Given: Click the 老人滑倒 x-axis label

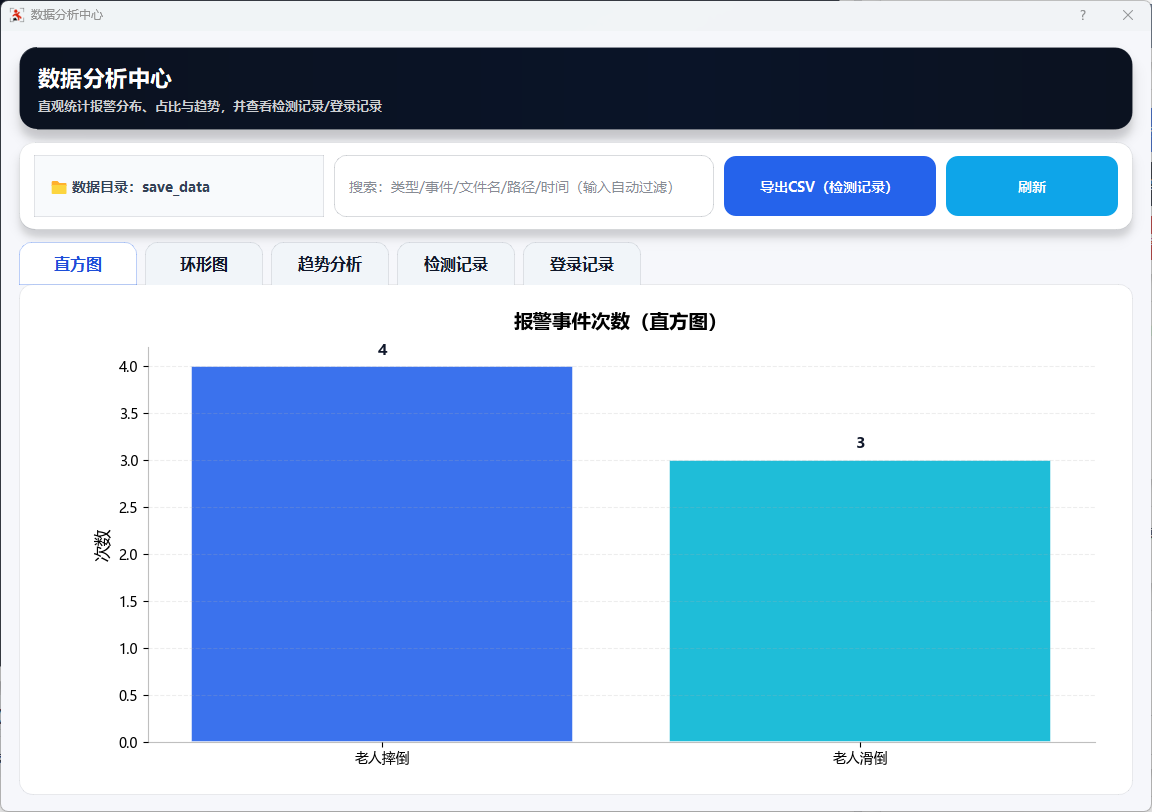Looking at the screenshot, I should pyautogui.click(x=860, y=759).
